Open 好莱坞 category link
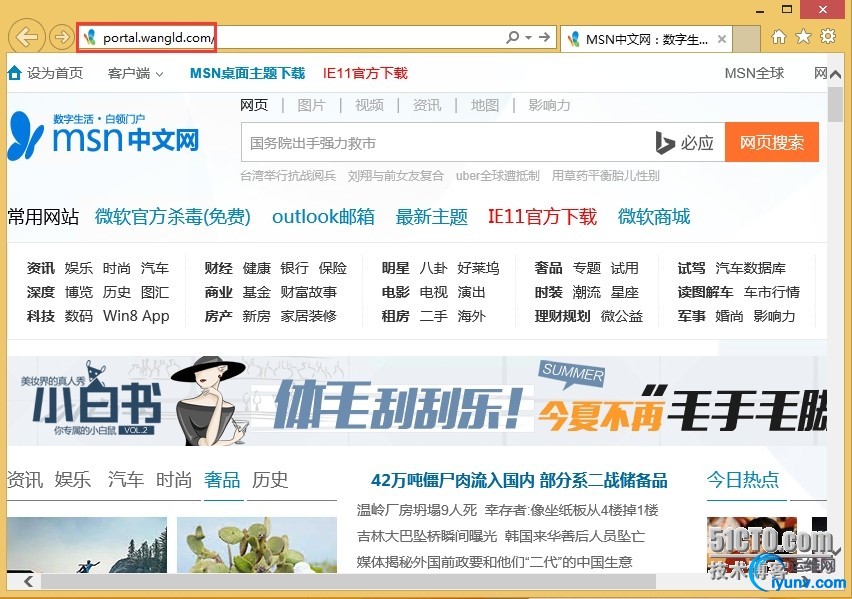This screenshot has width=852, height=599. 478,268
